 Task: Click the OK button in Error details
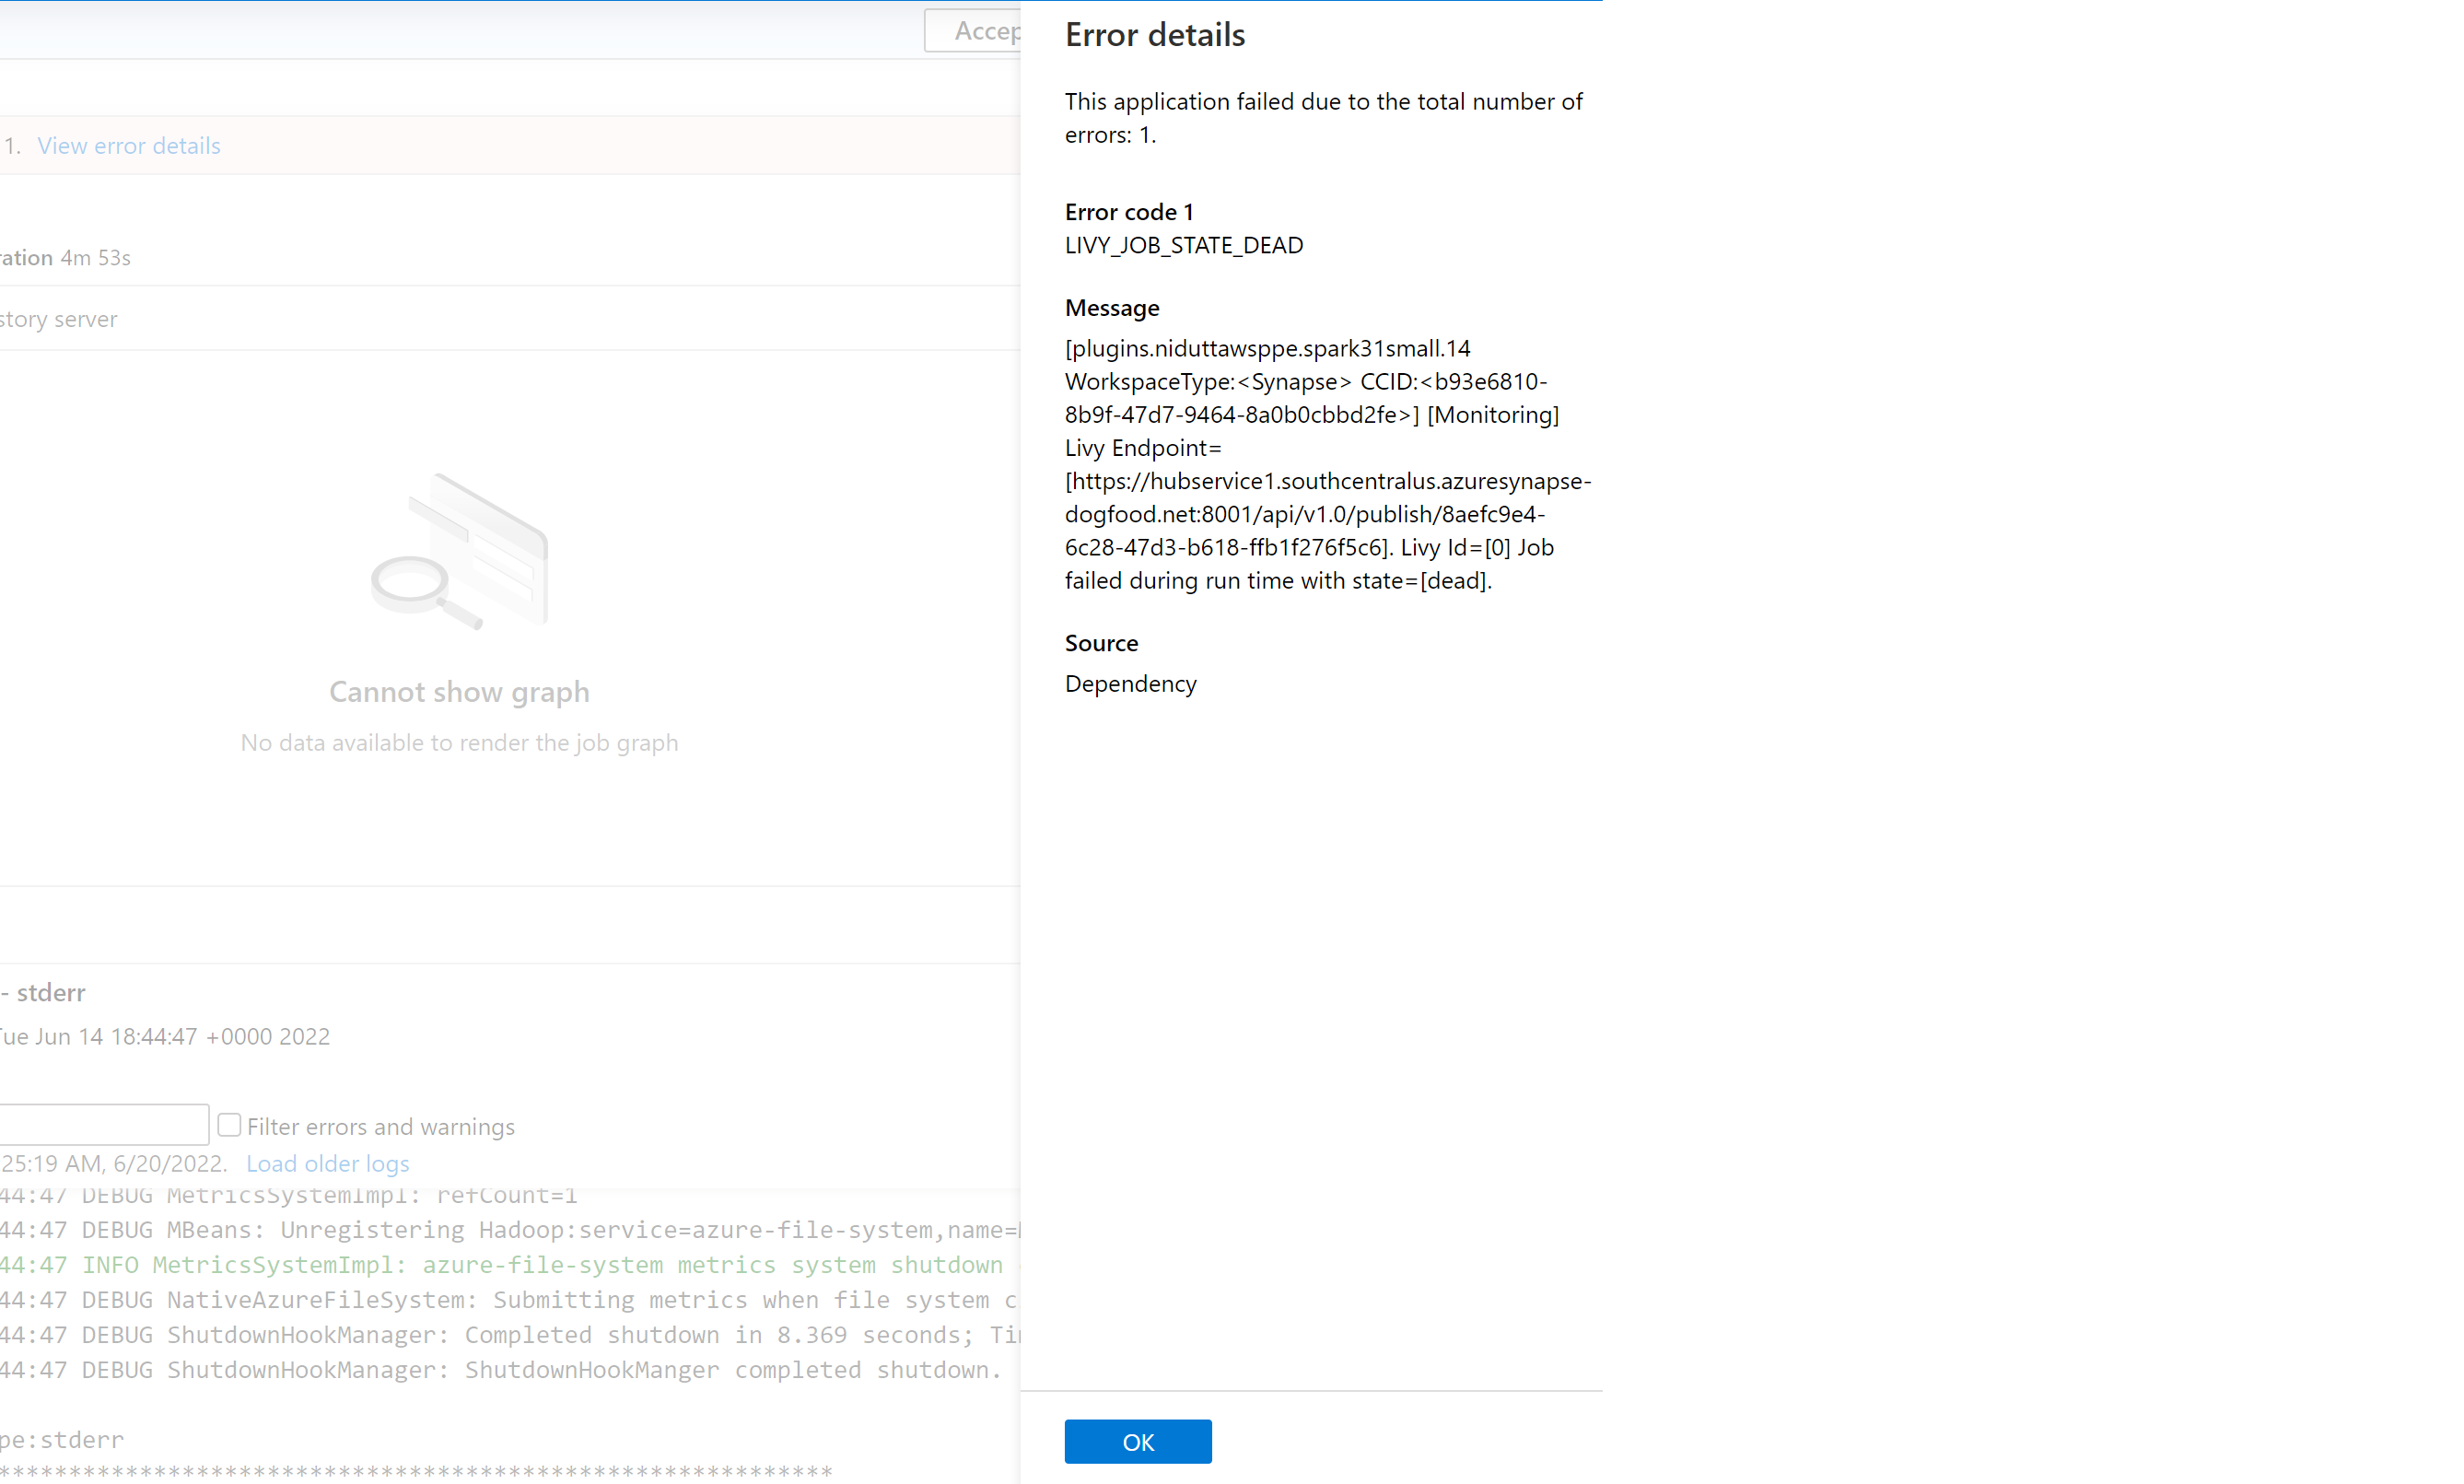pyautogui.click(x=1137, y=1441)
